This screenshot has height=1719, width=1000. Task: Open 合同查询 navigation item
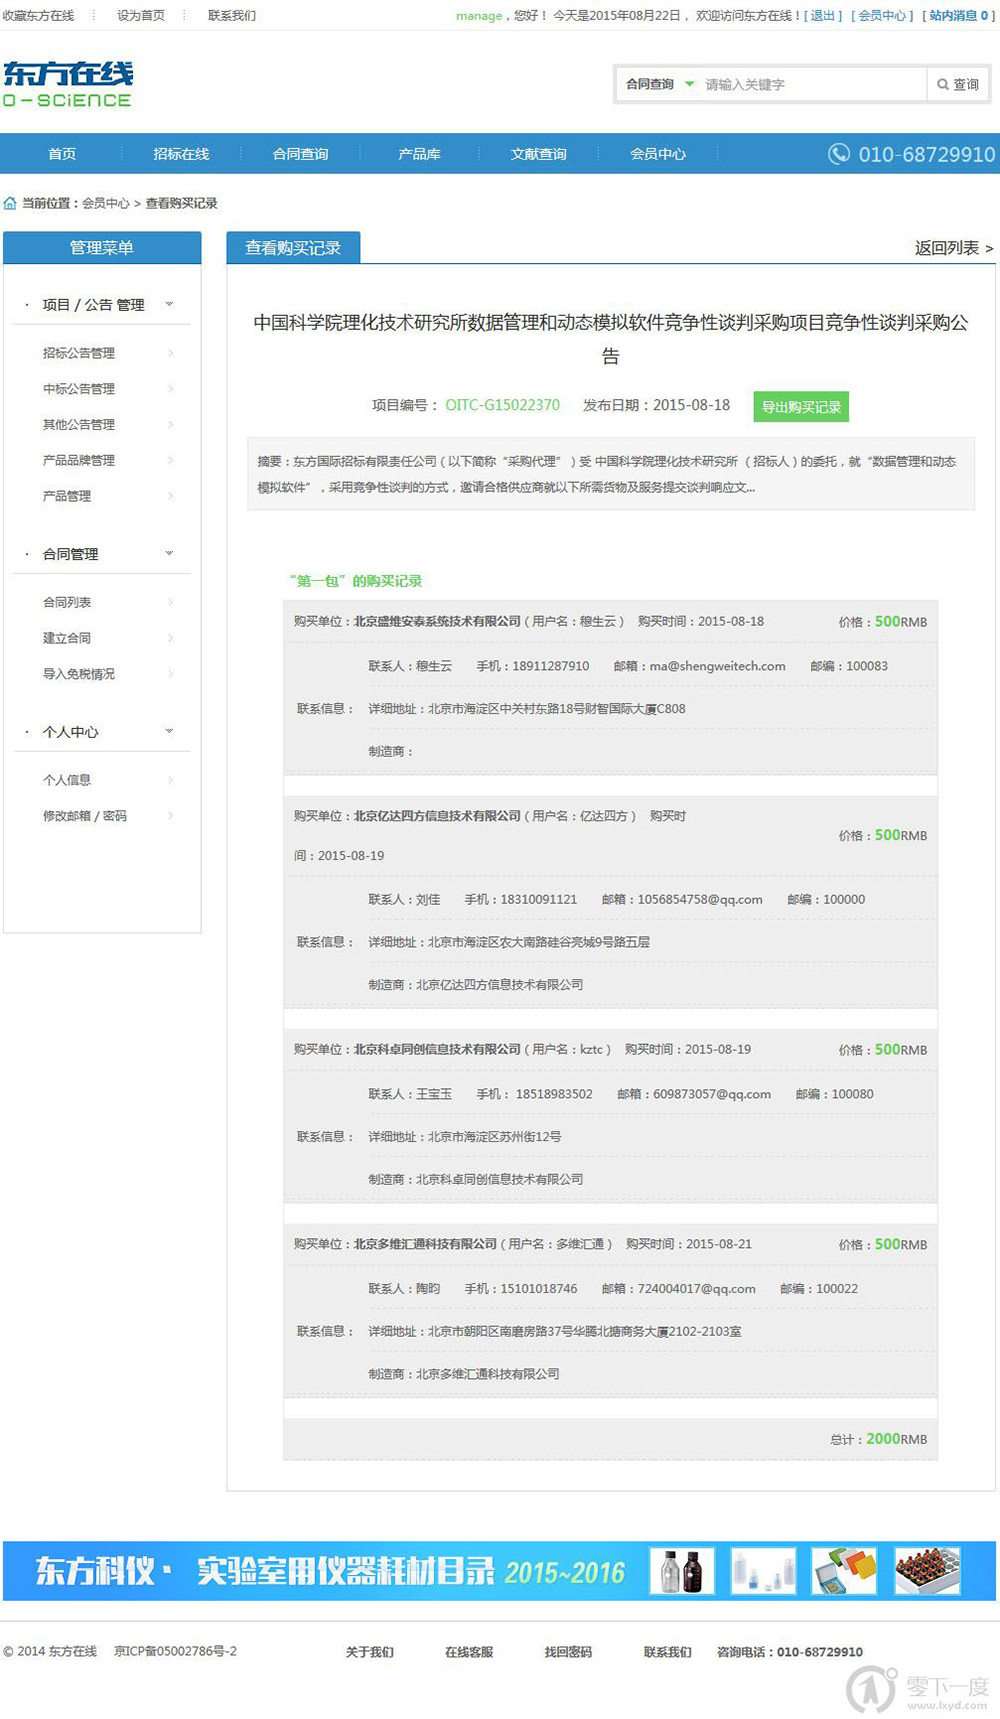(x=300, y=154)
